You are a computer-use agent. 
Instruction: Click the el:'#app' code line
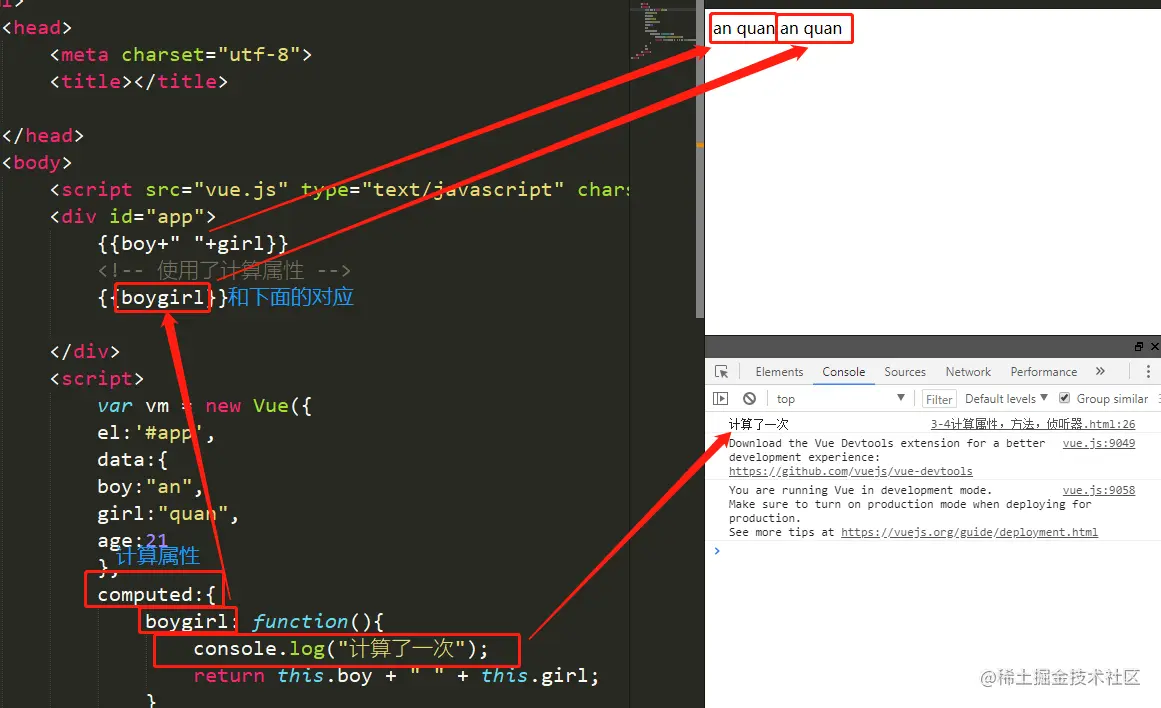tap(156, 433)
